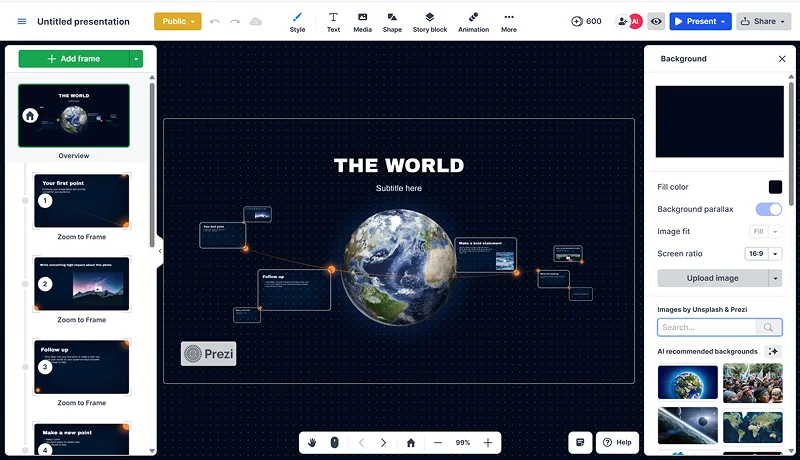This screenshot has width=800, height=460.
Task: Click the Present button
Action: 700,21
